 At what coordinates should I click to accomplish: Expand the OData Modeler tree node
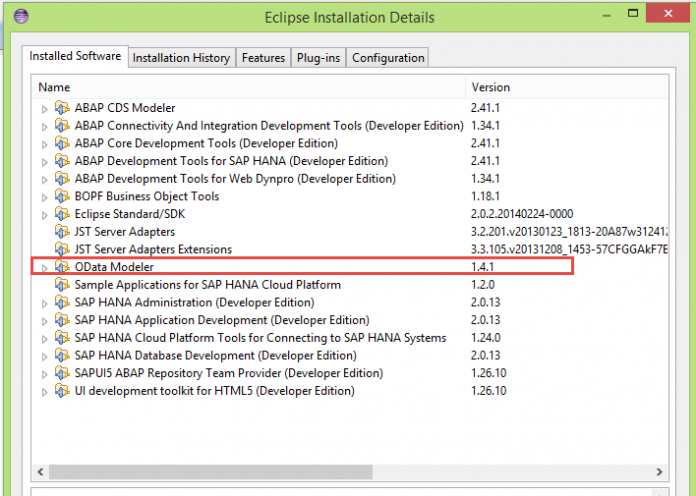point(44,268)
